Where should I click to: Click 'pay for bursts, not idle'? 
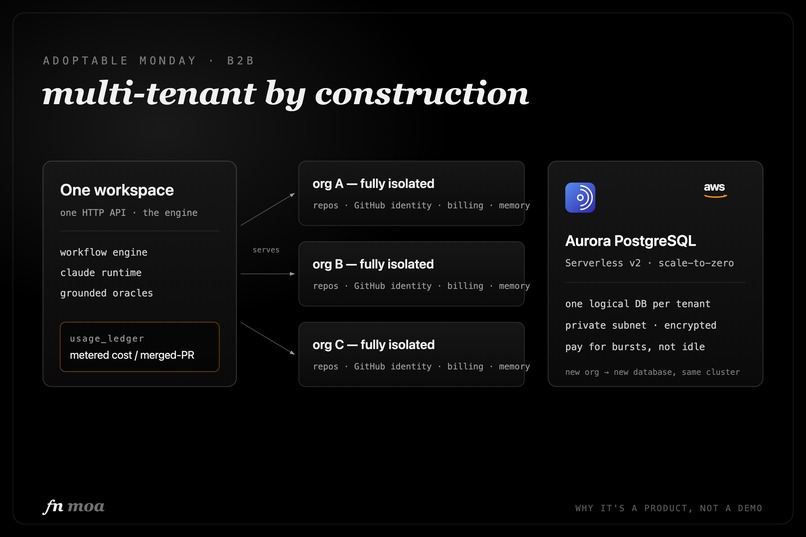(x=635, y=347)
